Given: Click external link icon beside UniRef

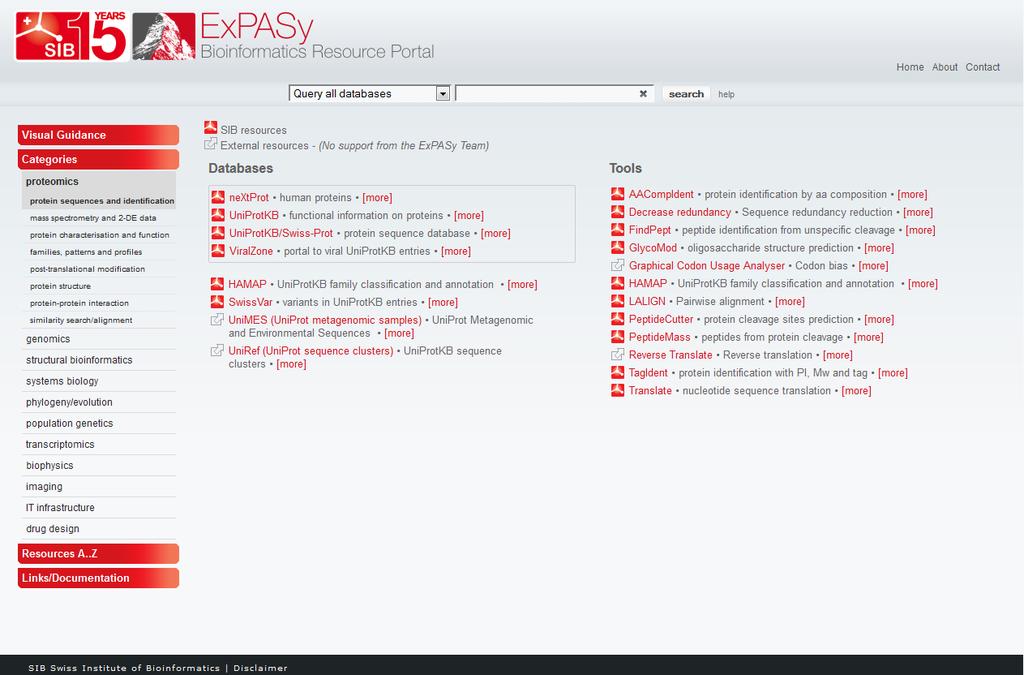Looking at the screenshot, I should 217,350.
